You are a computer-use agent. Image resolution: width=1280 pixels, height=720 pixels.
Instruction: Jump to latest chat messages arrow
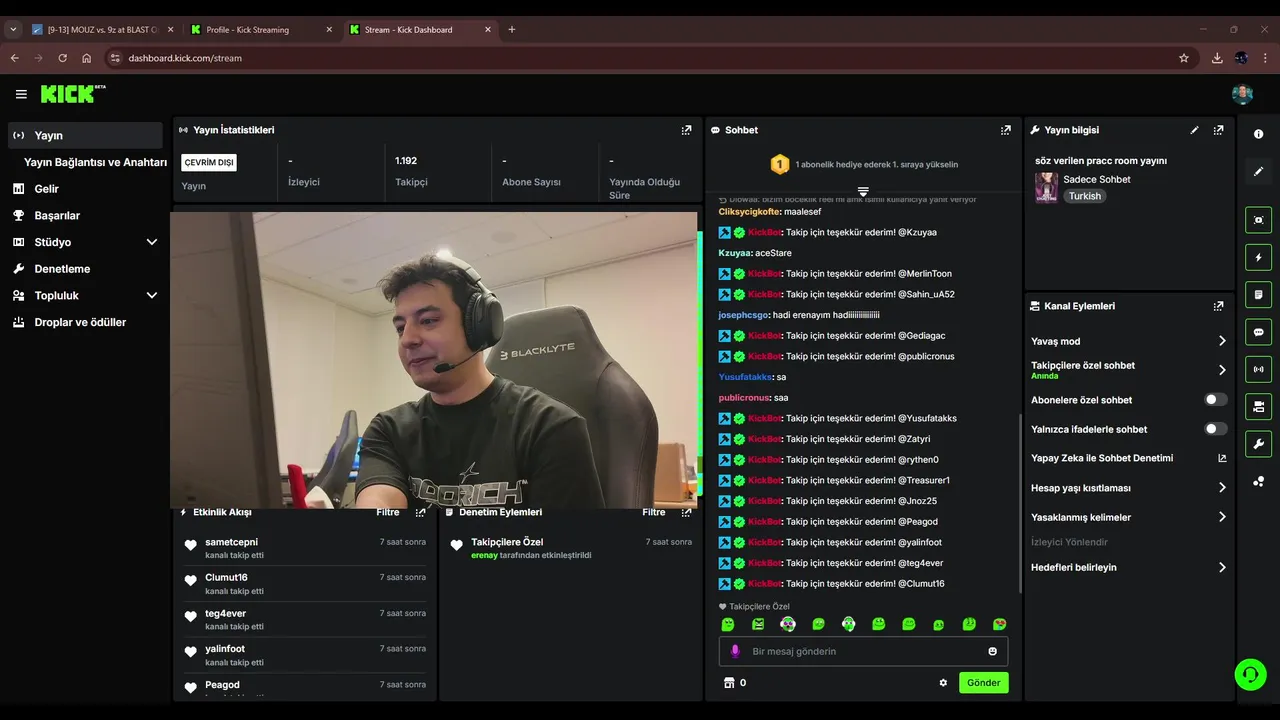point(863,191)
